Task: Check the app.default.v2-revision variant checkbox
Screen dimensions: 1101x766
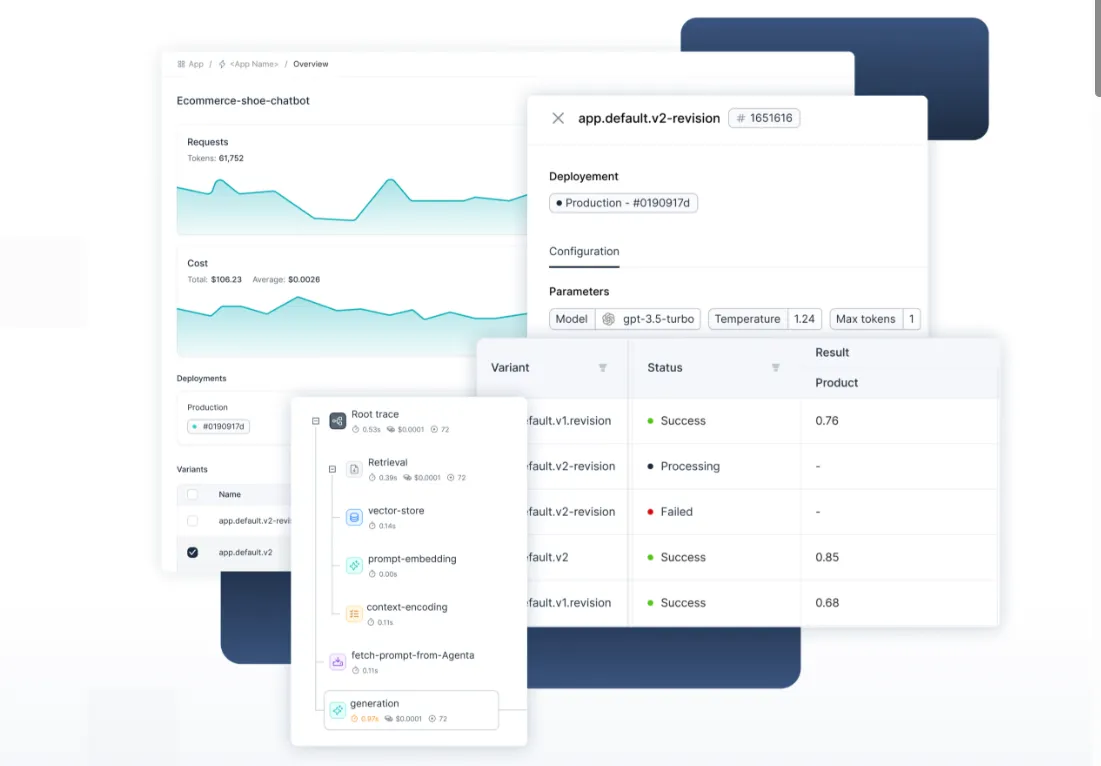Action: [193, 521]
